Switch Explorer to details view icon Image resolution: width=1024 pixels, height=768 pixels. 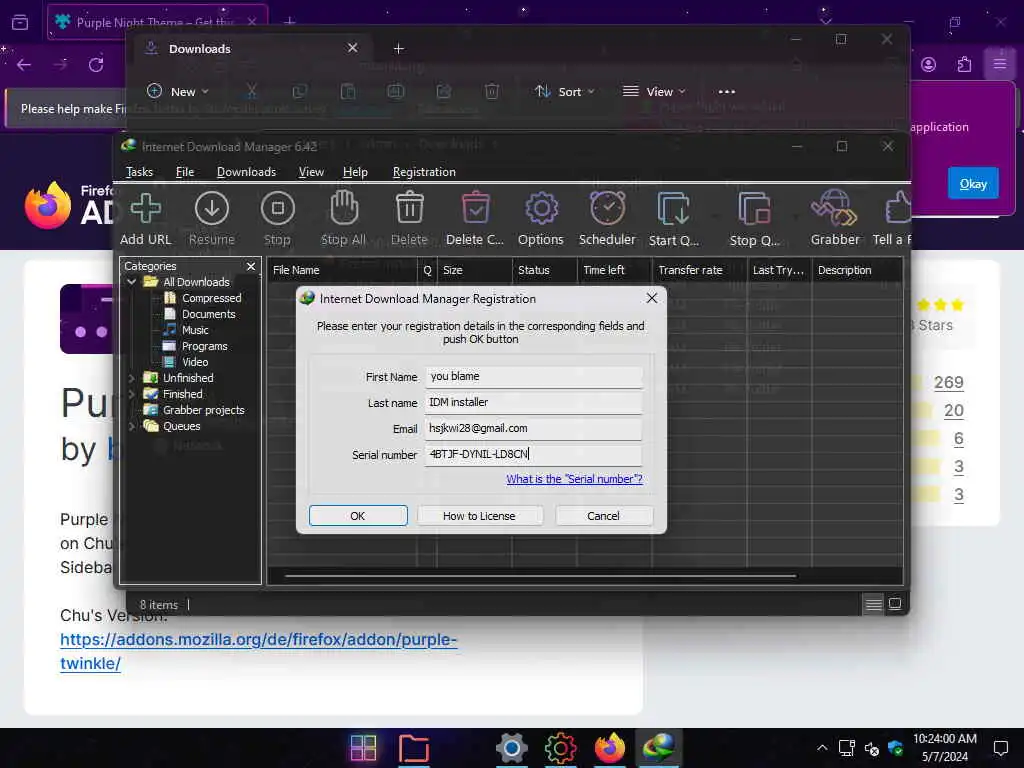pyautogui.click(x=873, y=604)
